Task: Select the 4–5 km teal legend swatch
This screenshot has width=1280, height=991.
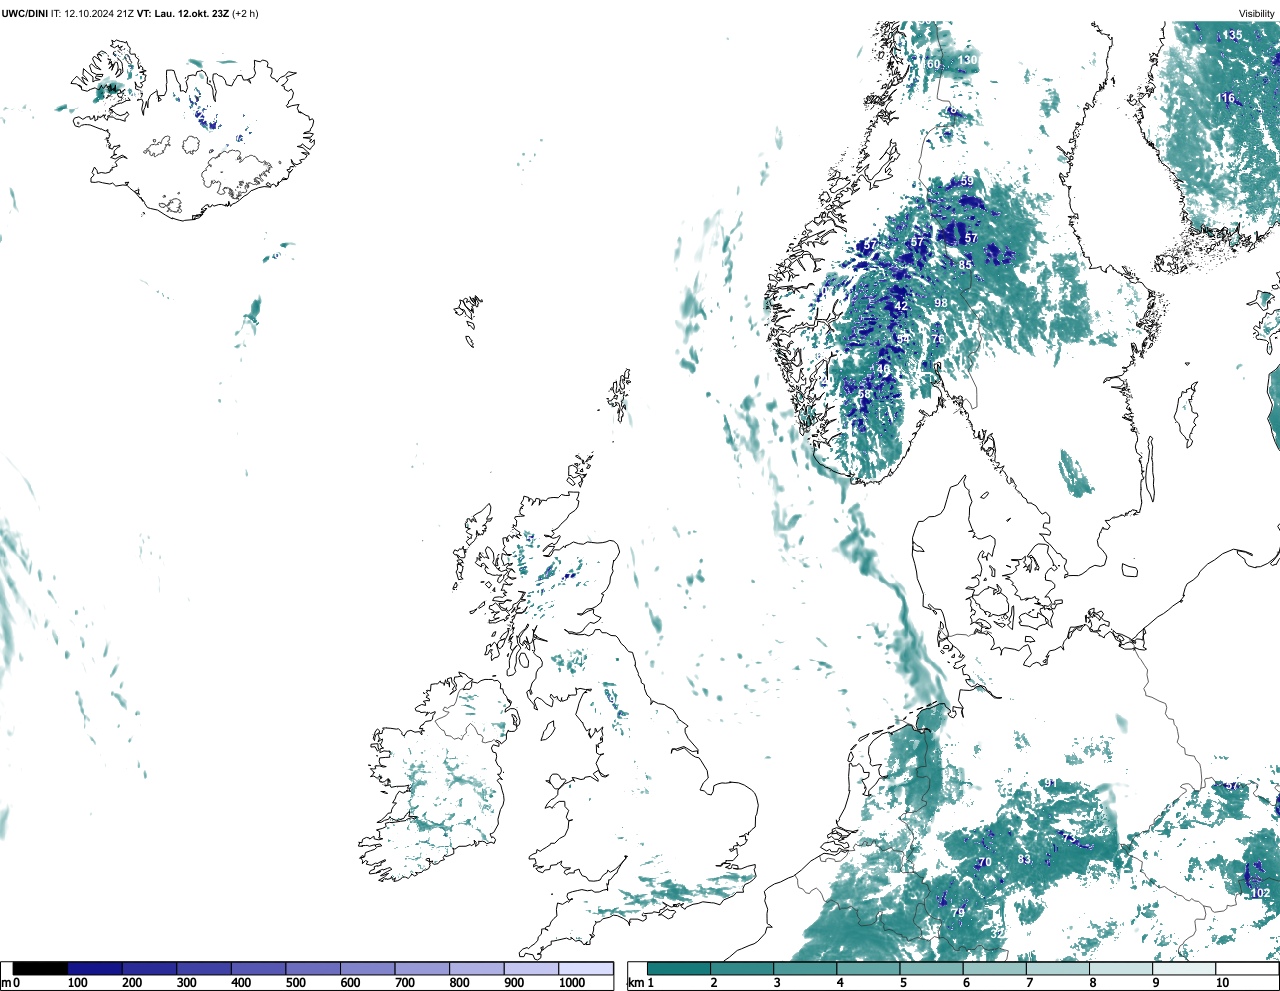Action: (x=868, y=968)
